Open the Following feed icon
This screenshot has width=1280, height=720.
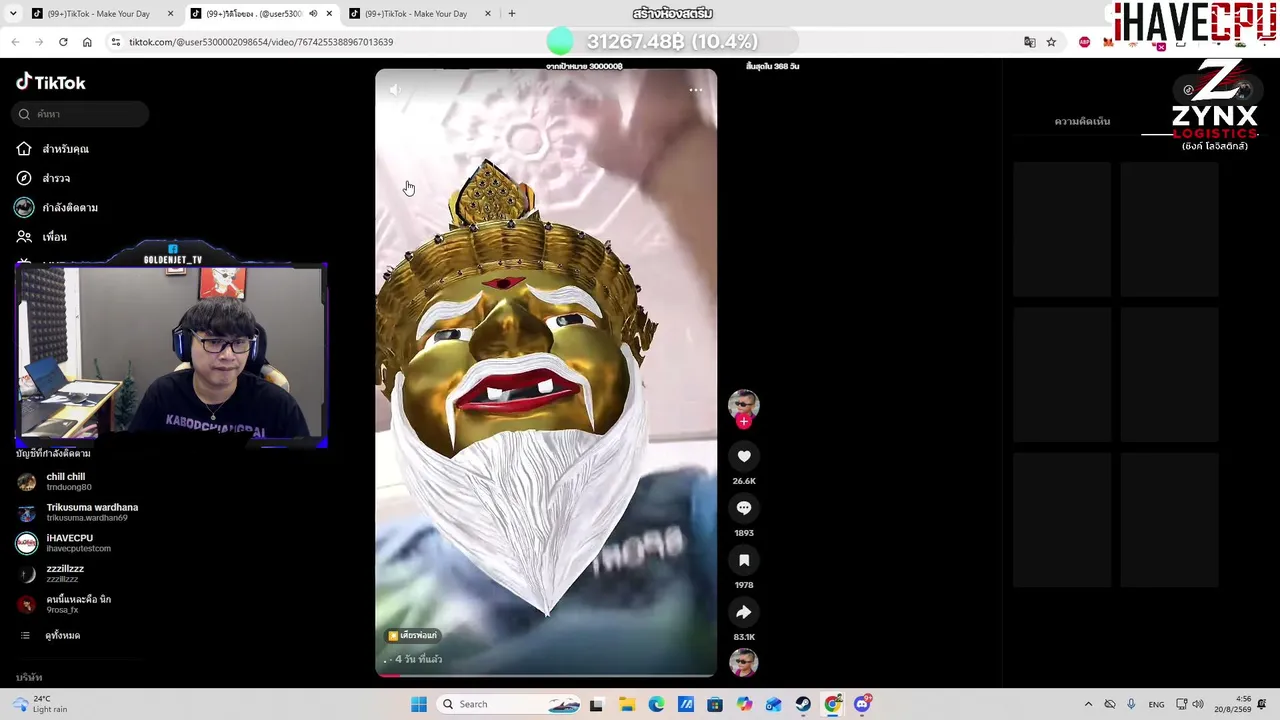point(24,207)
